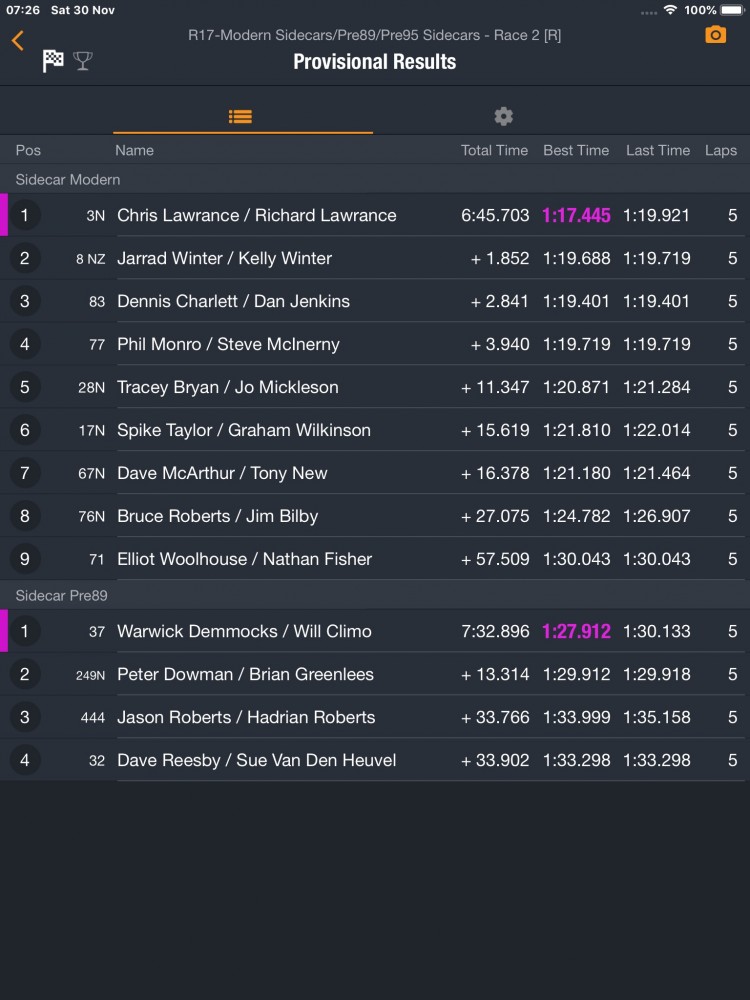Viewport: 750px width, 1000px height.
Task: Open Chris Lawrance / Richard Lawrance row
Action: click(x=375, y=215)
